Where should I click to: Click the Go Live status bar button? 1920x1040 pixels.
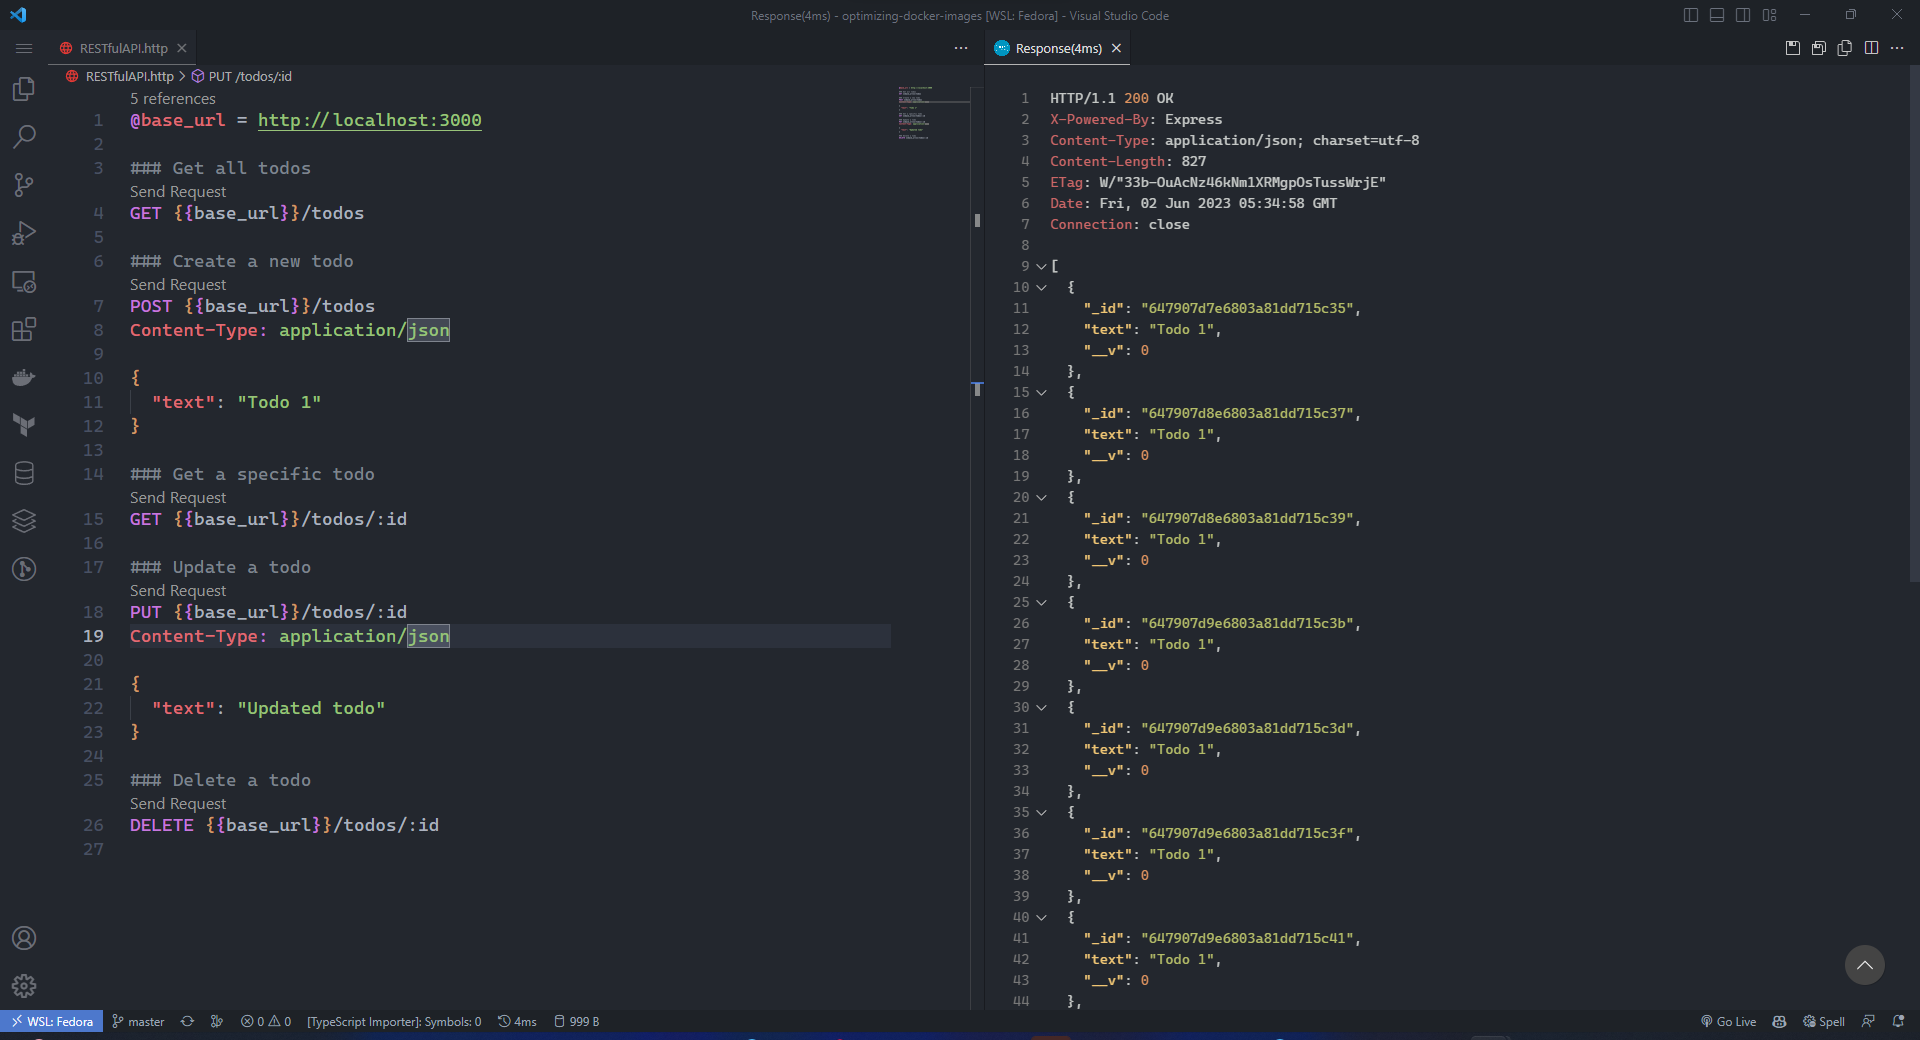click(1729, 1021)
